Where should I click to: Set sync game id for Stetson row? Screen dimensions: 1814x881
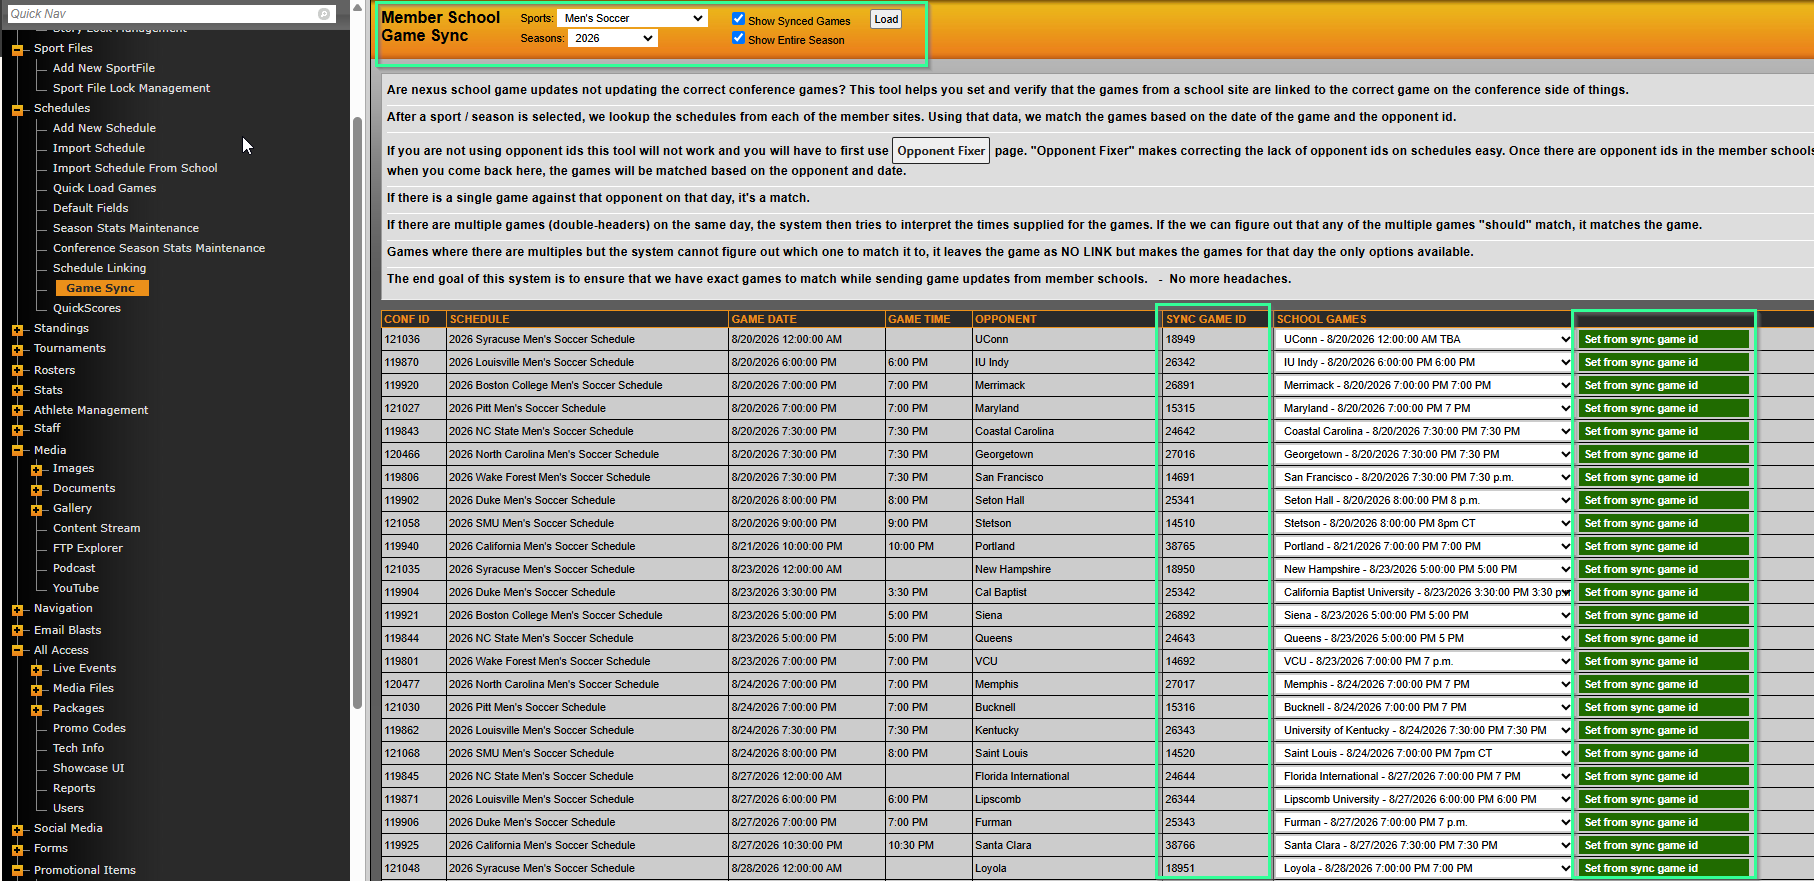coord(1664,523)
